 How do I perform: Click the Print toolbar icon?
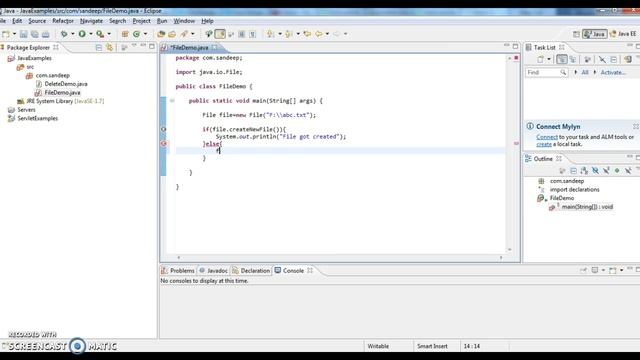coord(46,34)
